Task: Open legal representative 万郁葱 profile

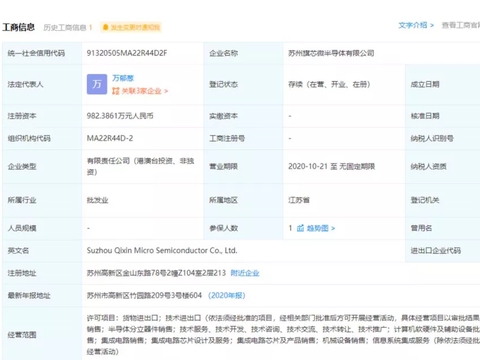Action: (123, 78)
